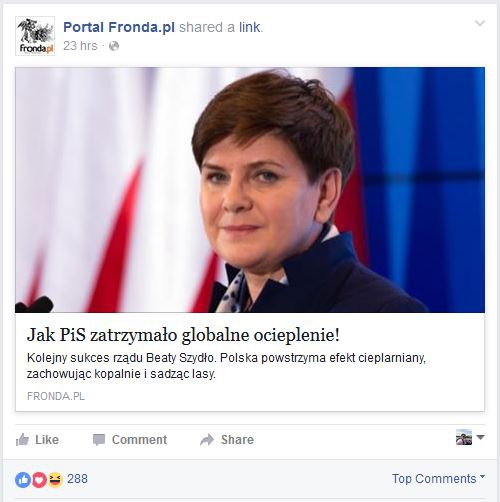This screenshot has width=500, height=502.
Task: Open the '23 hrs' post timestamp
Action: tap(80, 46)
